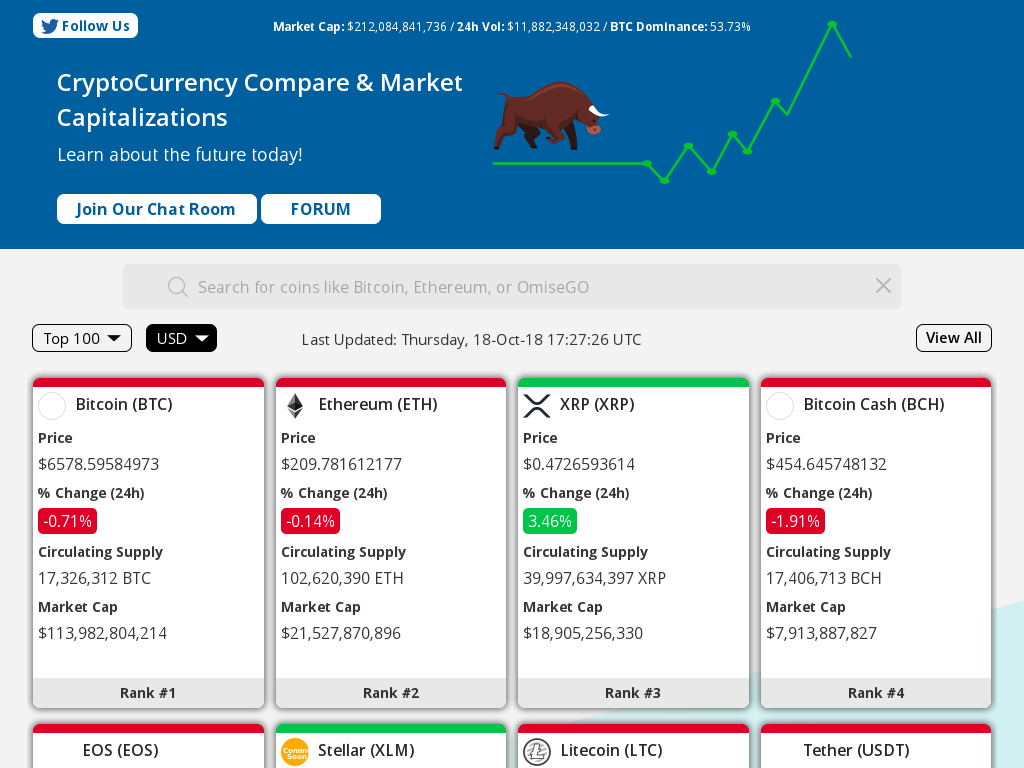Viewport: 1024px width, 768px height.
Task: Expand the View All coin listing
Action: point(953,338)
